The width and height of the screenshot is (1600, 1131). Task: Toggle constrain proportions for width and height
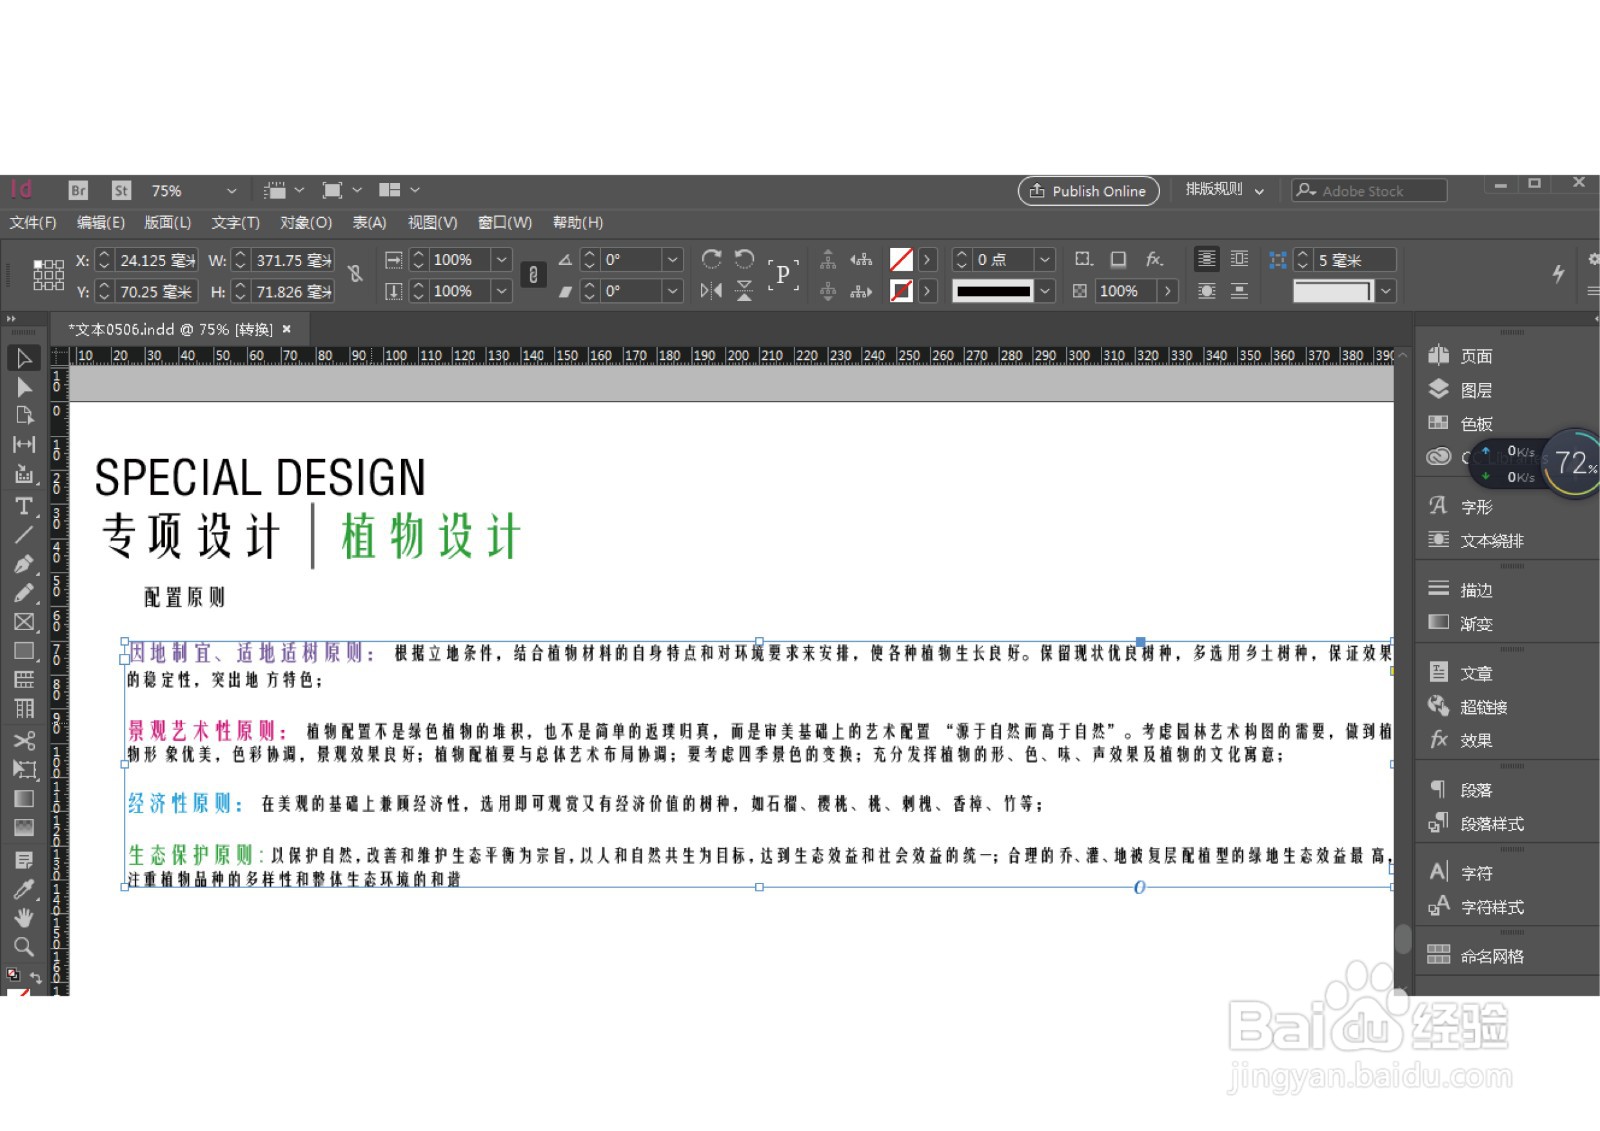coord(355,273)
